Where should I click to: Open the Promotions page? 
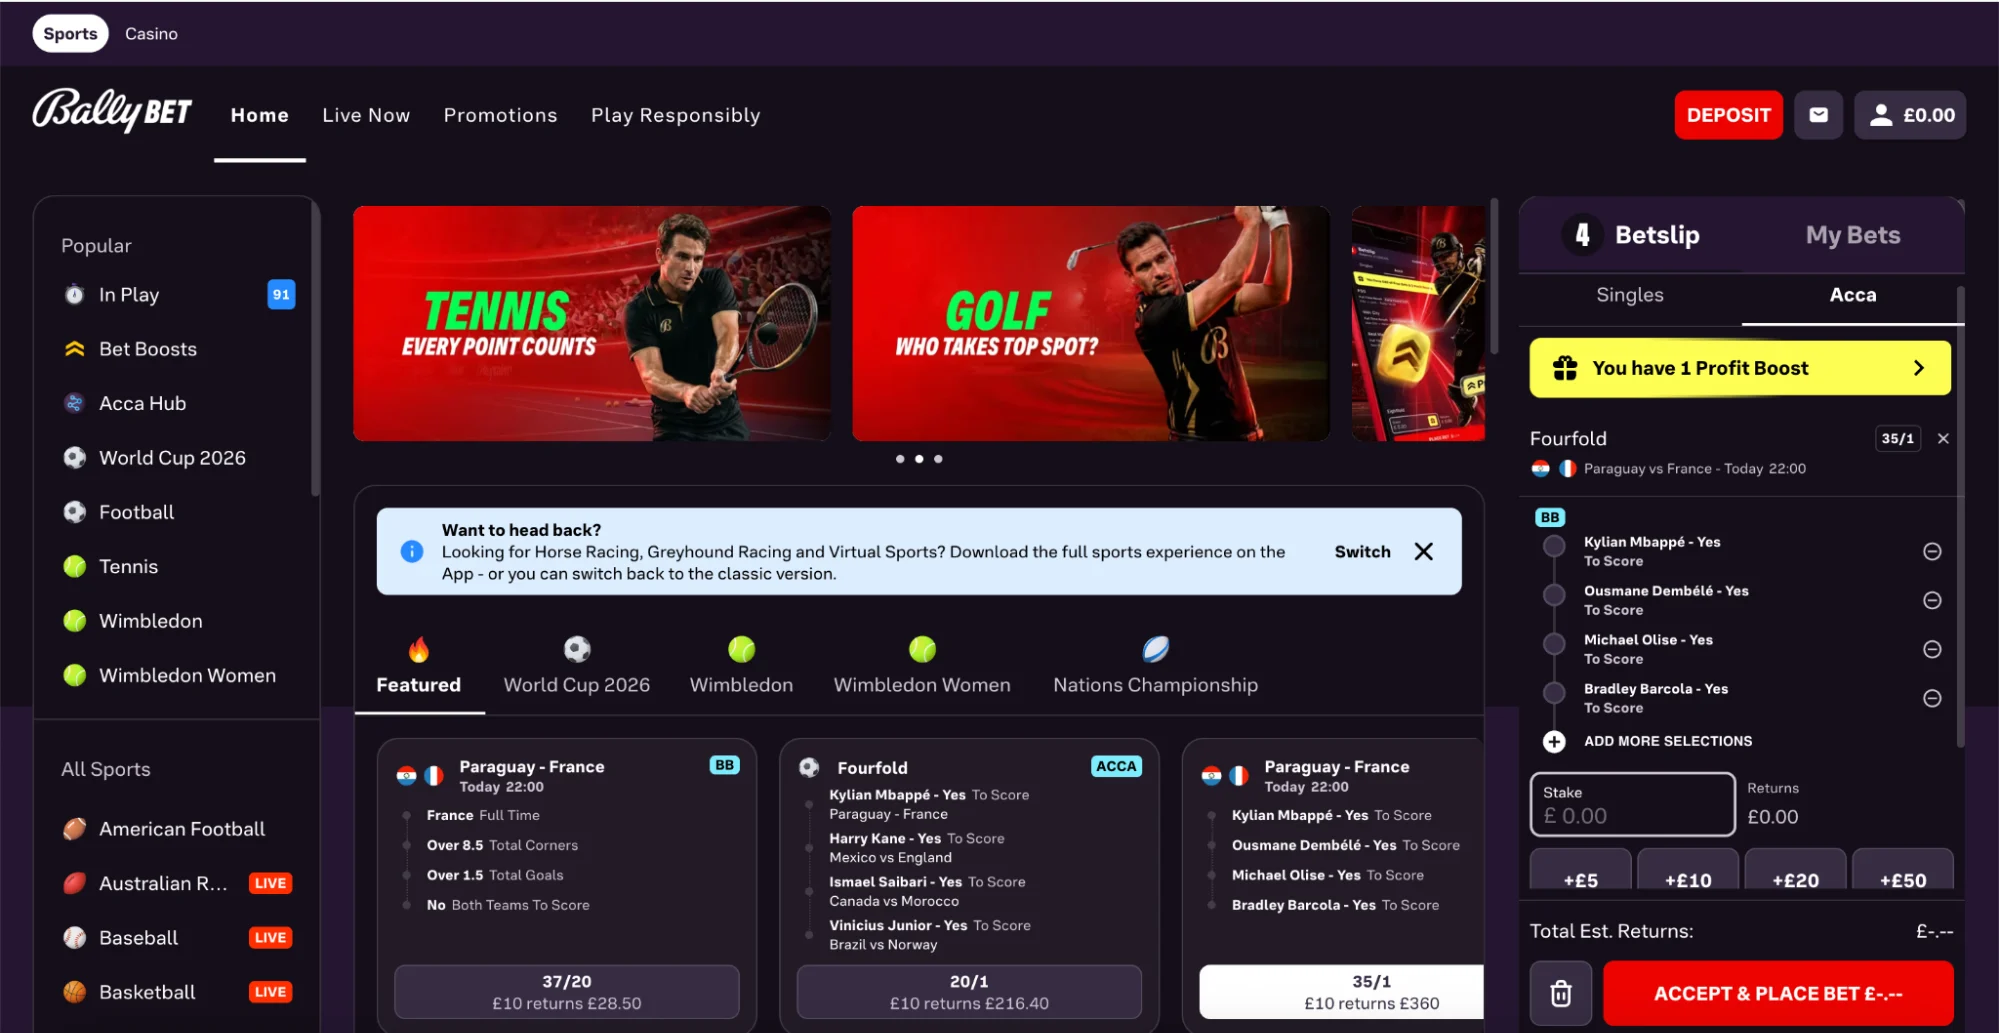tap(500, 116)
